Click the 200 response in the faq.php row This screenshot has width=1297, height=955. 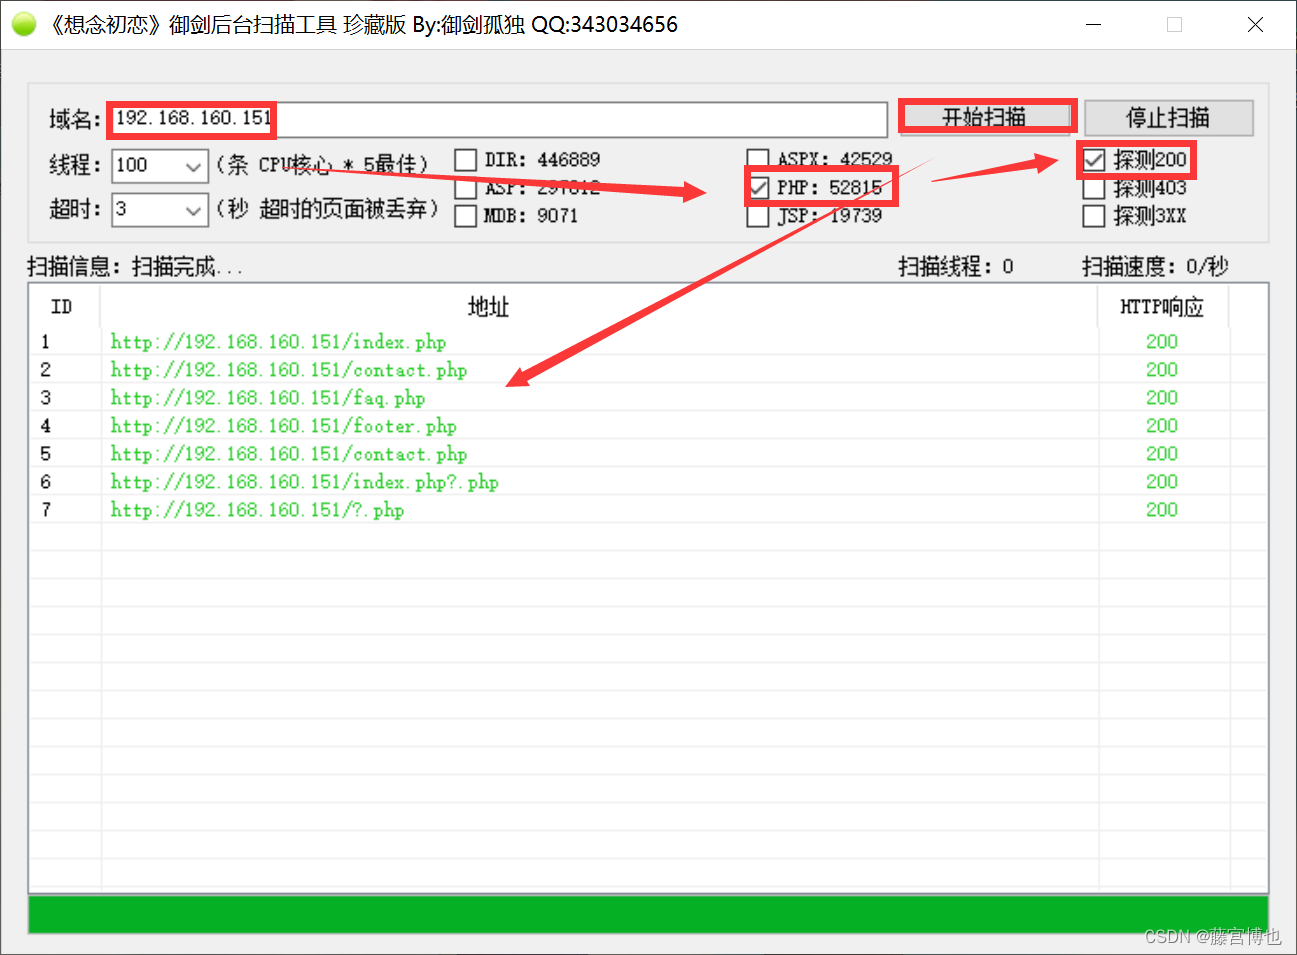(x=1162, y=398)
